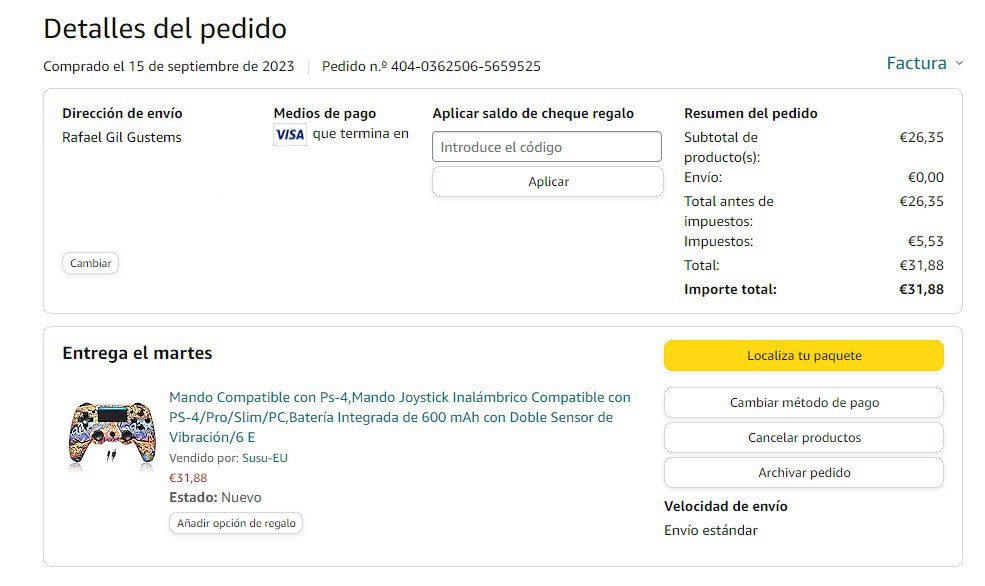985x586 pixels.
Task: Click the Factura chevron arrow
Action: click(959, 63)
